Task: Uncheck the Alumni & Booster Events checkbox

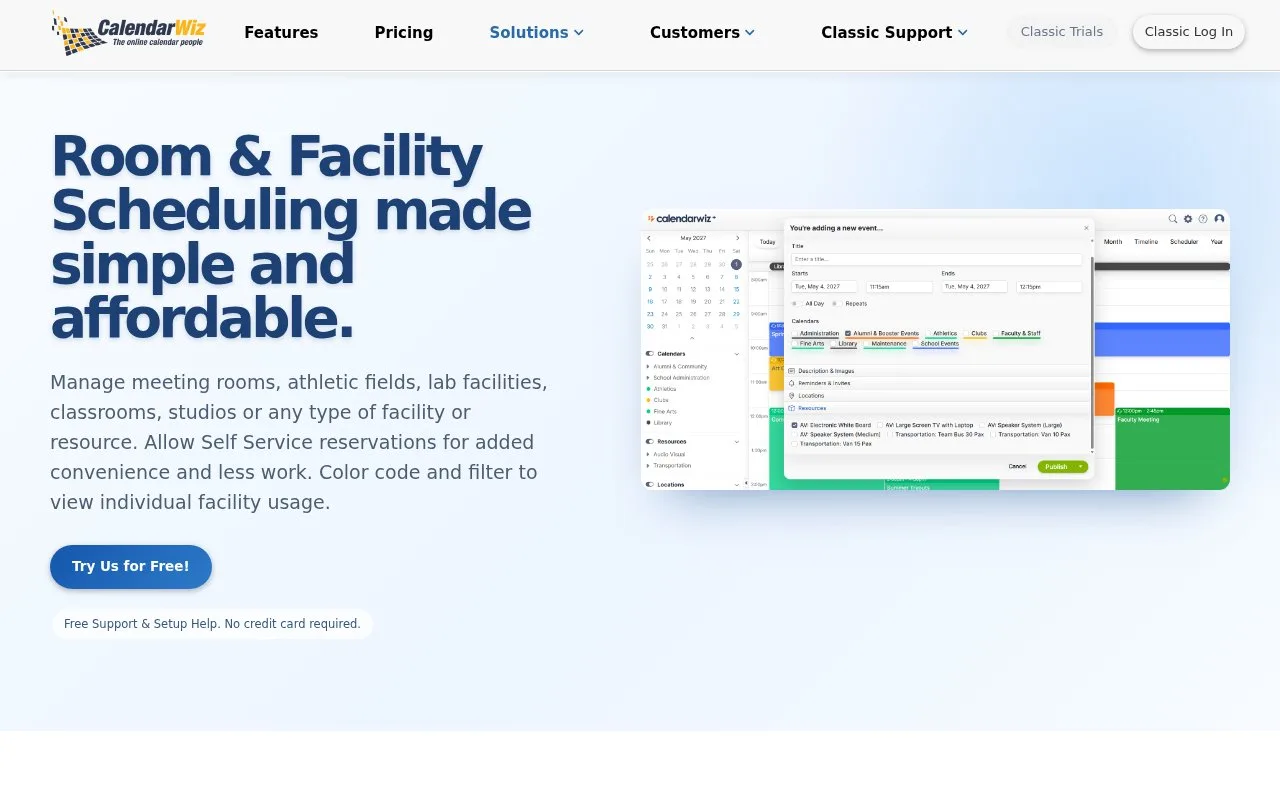Action: (x=848, y=333)
